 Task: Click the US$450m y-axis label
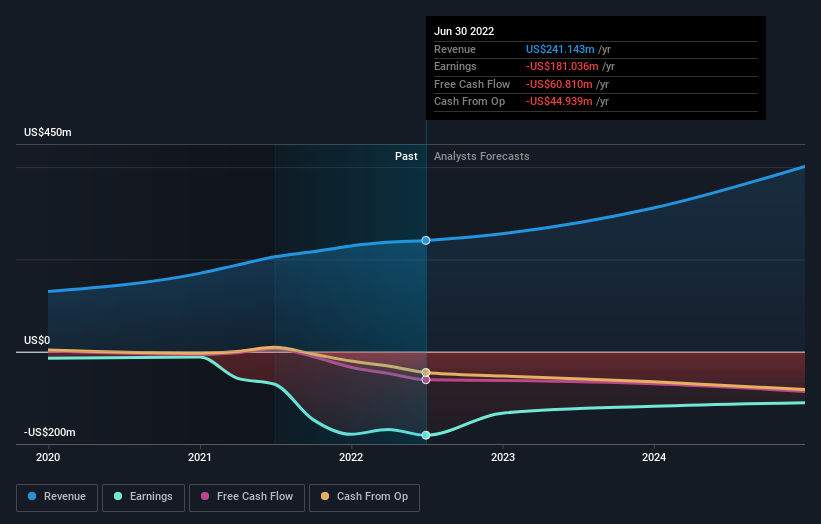(48, 132)
